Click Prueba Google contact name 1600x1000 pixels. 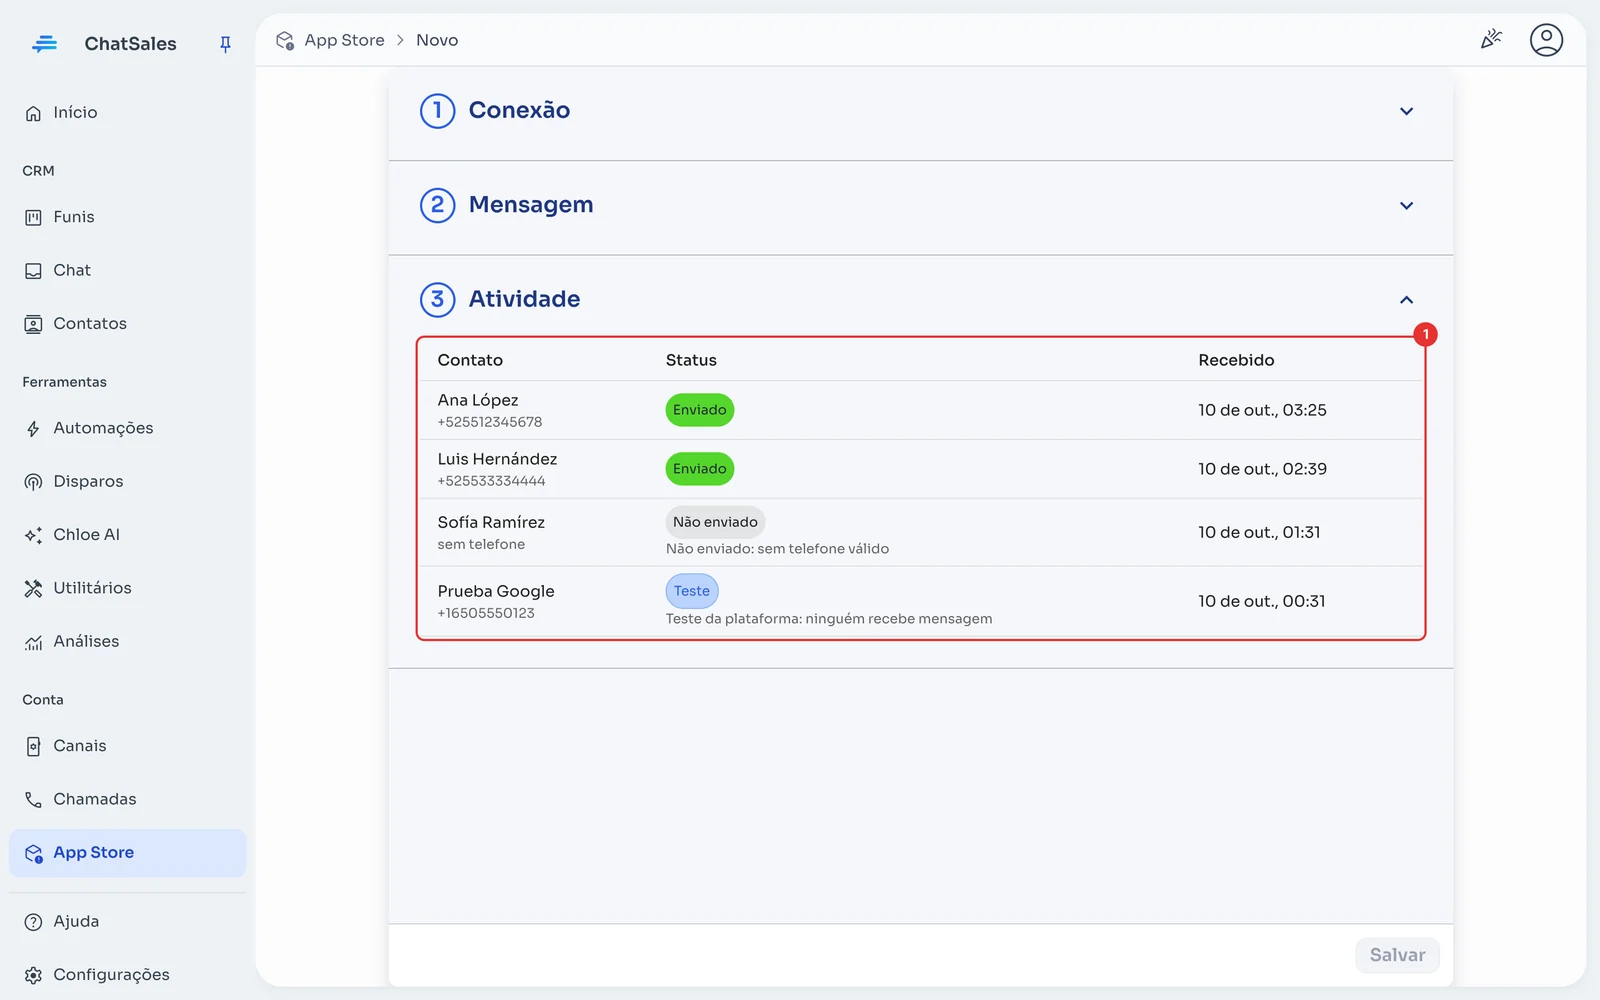pyautogui.click(x=496, y=591)
